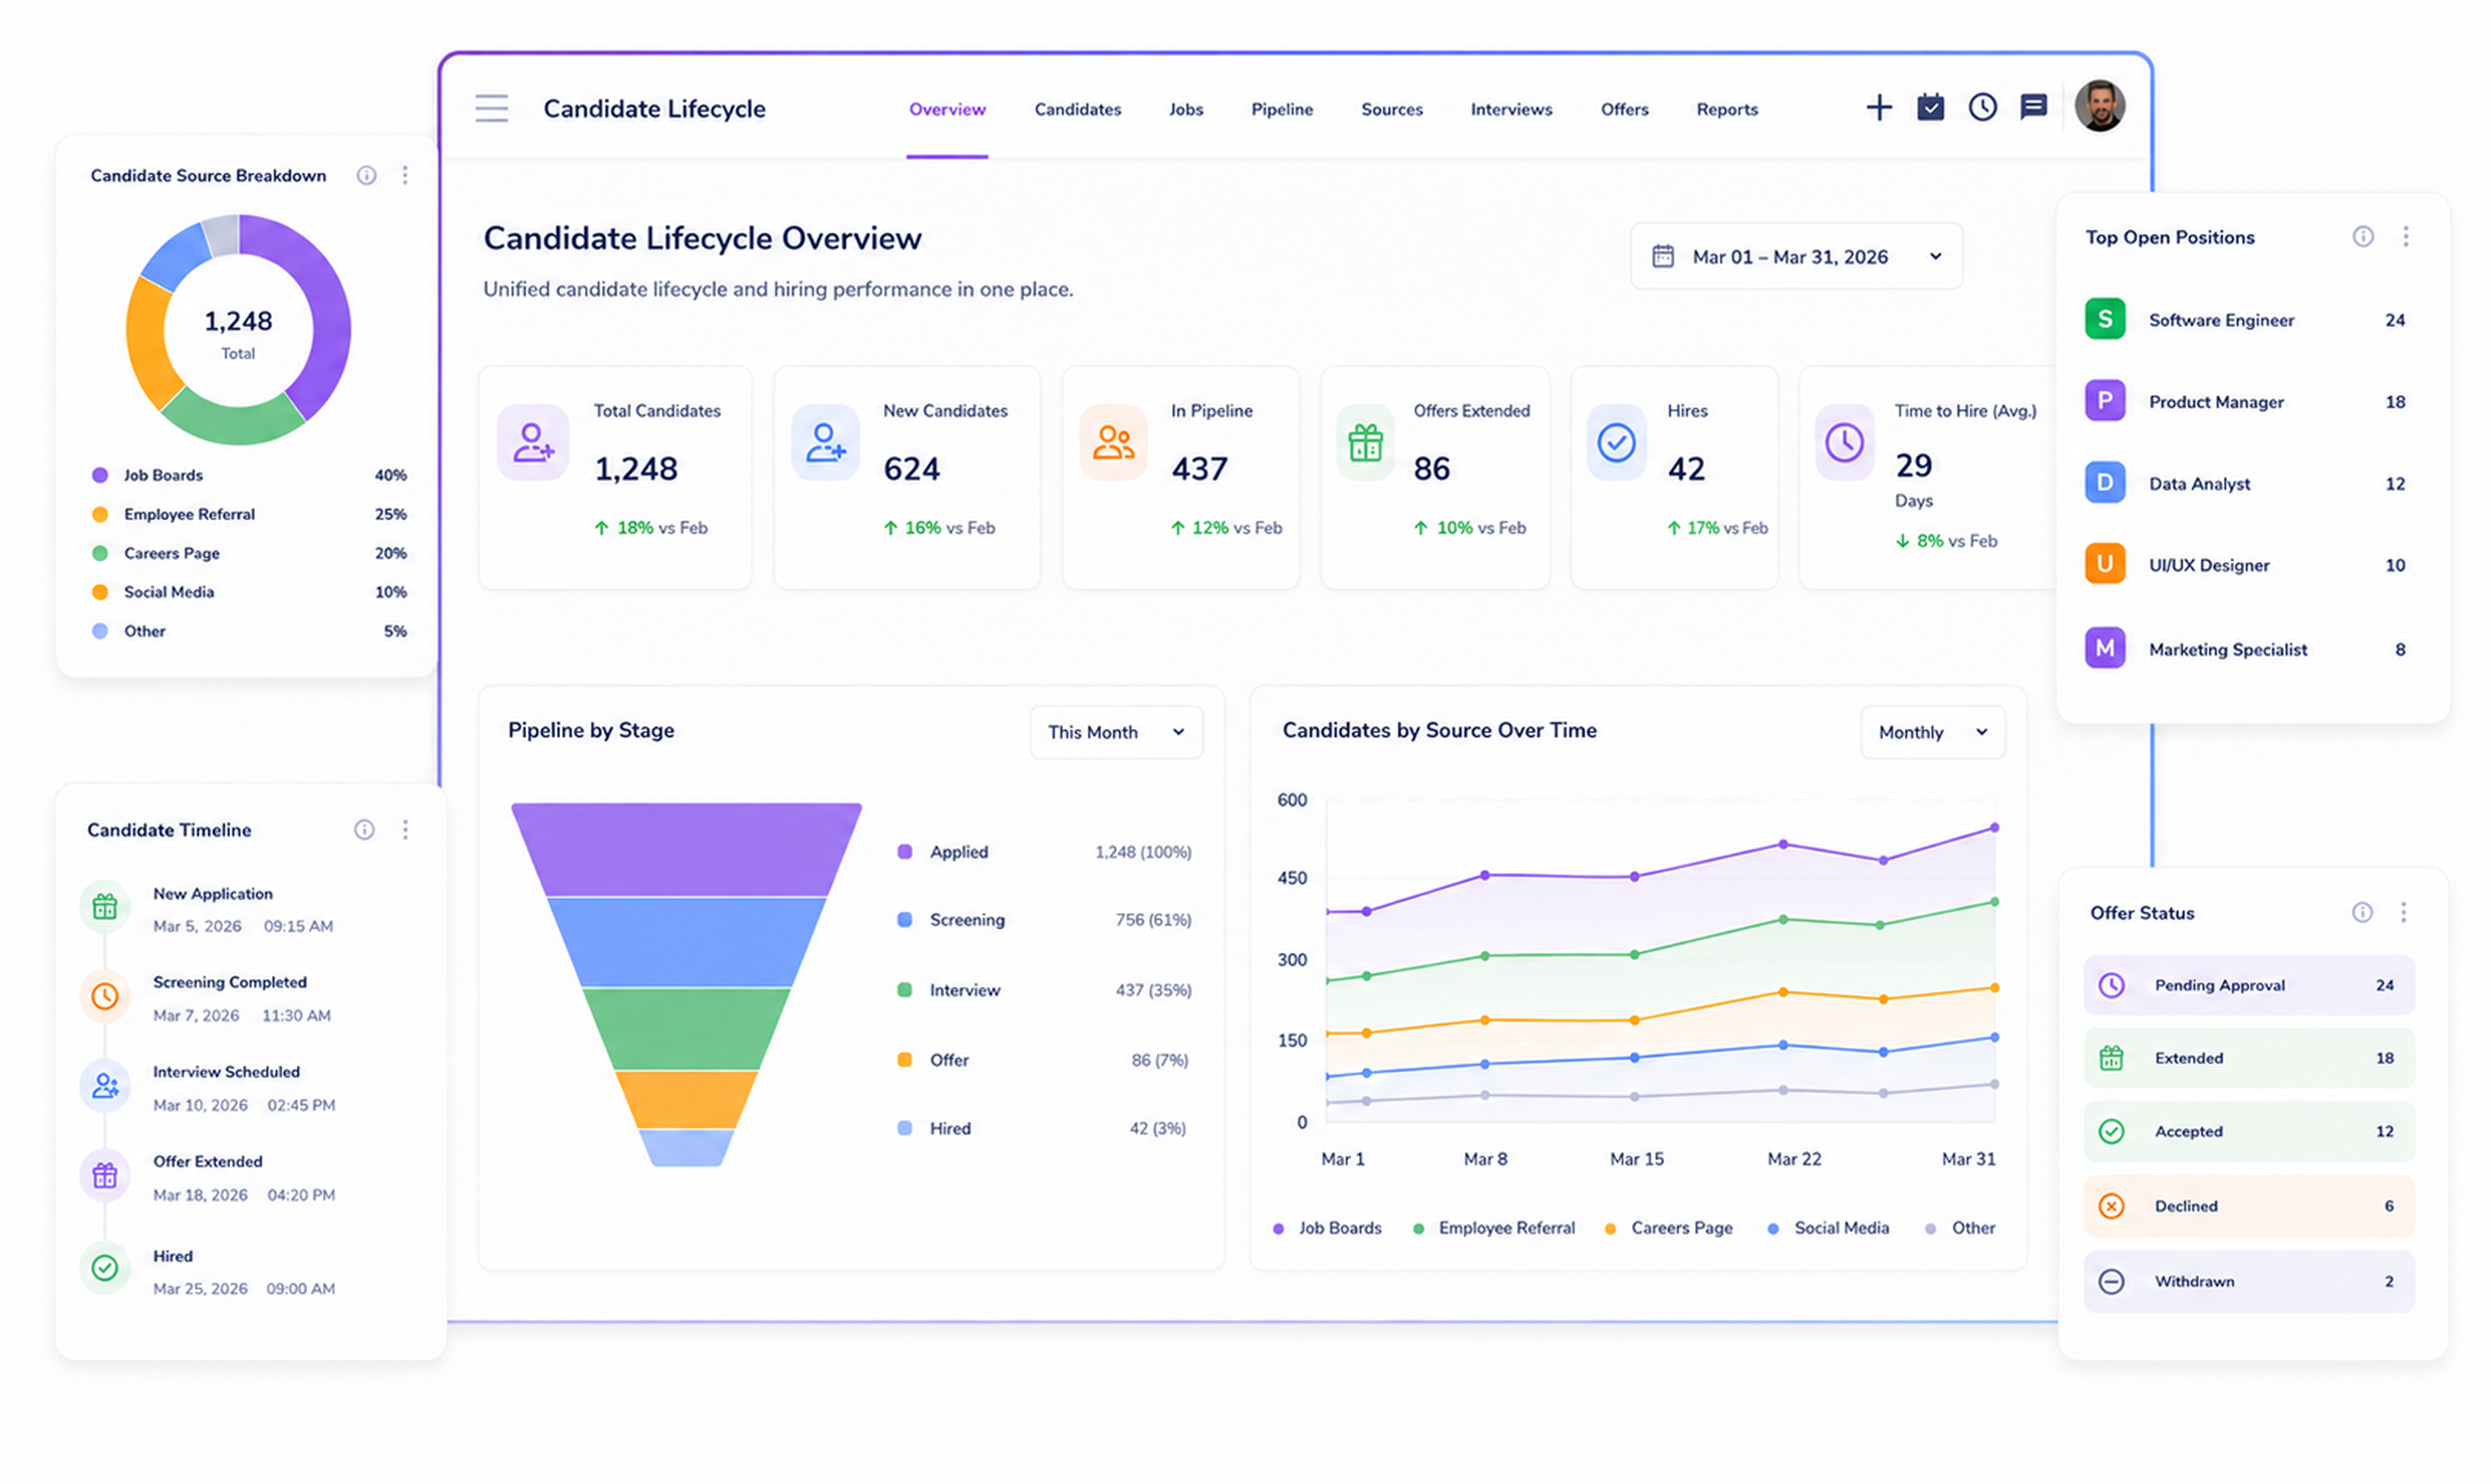2491x1484 pixels.
Task: Open the user profile avatar
Action: [2099, 106]
